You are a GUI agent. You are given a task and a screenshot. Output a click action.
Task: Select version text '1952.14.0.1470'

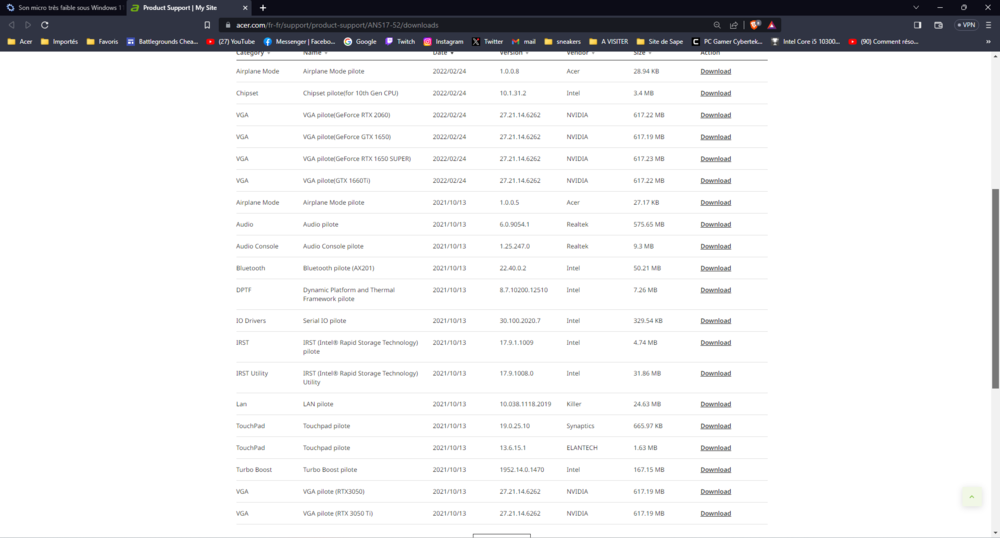tap(522, 470)
